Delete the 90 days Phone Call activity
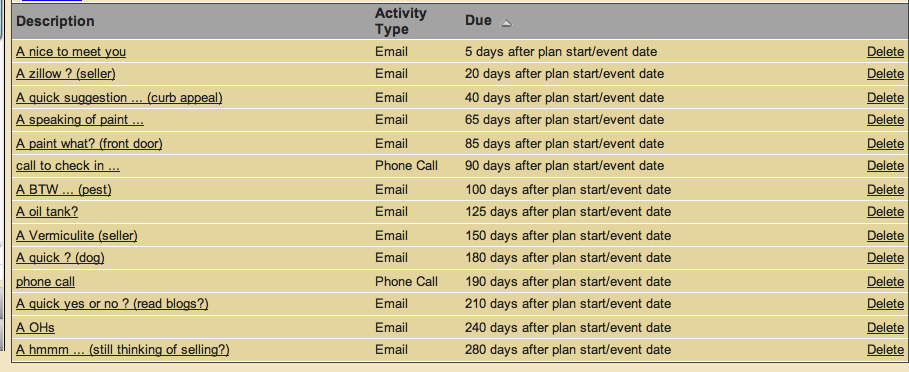 coord(885,165)
